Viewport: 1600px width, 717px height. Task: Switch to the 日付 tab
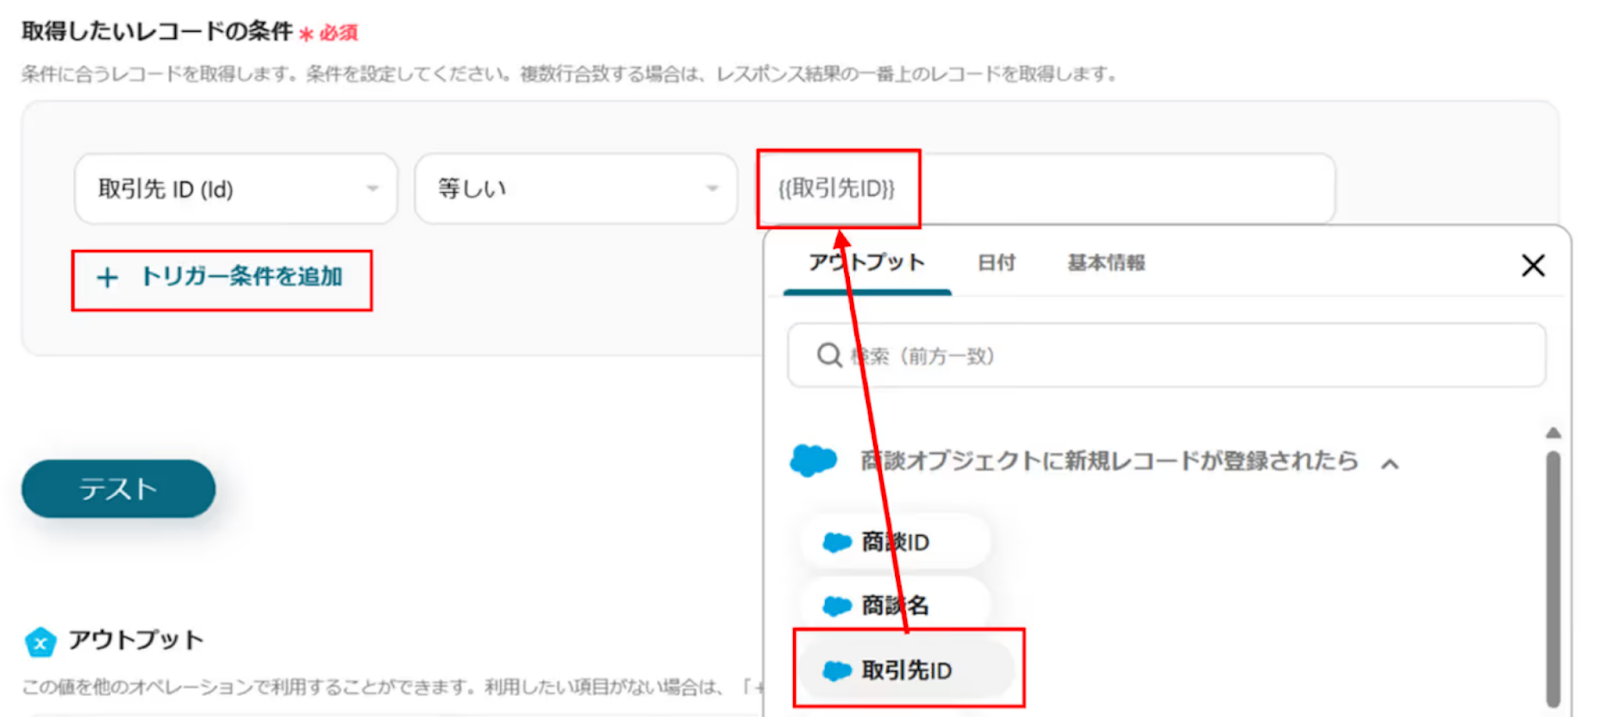point(996,262)
